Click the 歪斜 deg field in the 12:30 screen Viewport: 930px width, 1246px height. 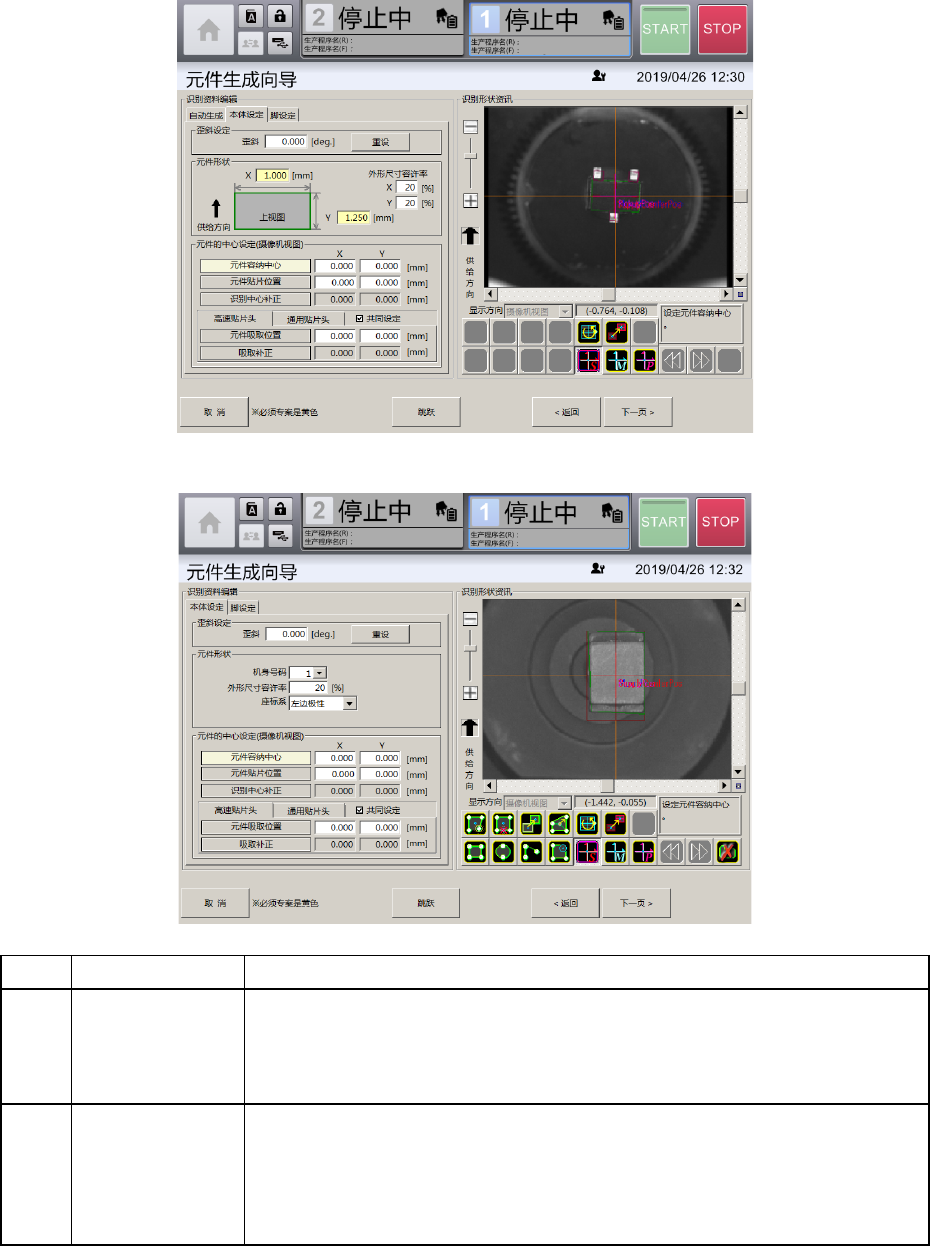click(x=286, y=142)
